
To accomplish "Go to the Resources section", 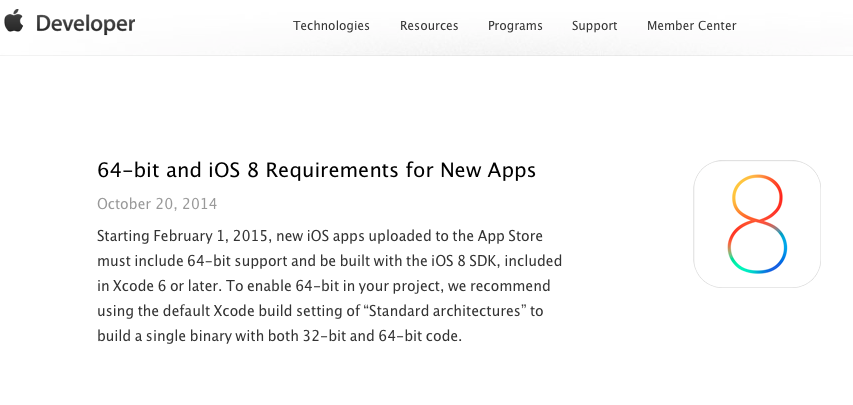I will [x=429, y=26].
